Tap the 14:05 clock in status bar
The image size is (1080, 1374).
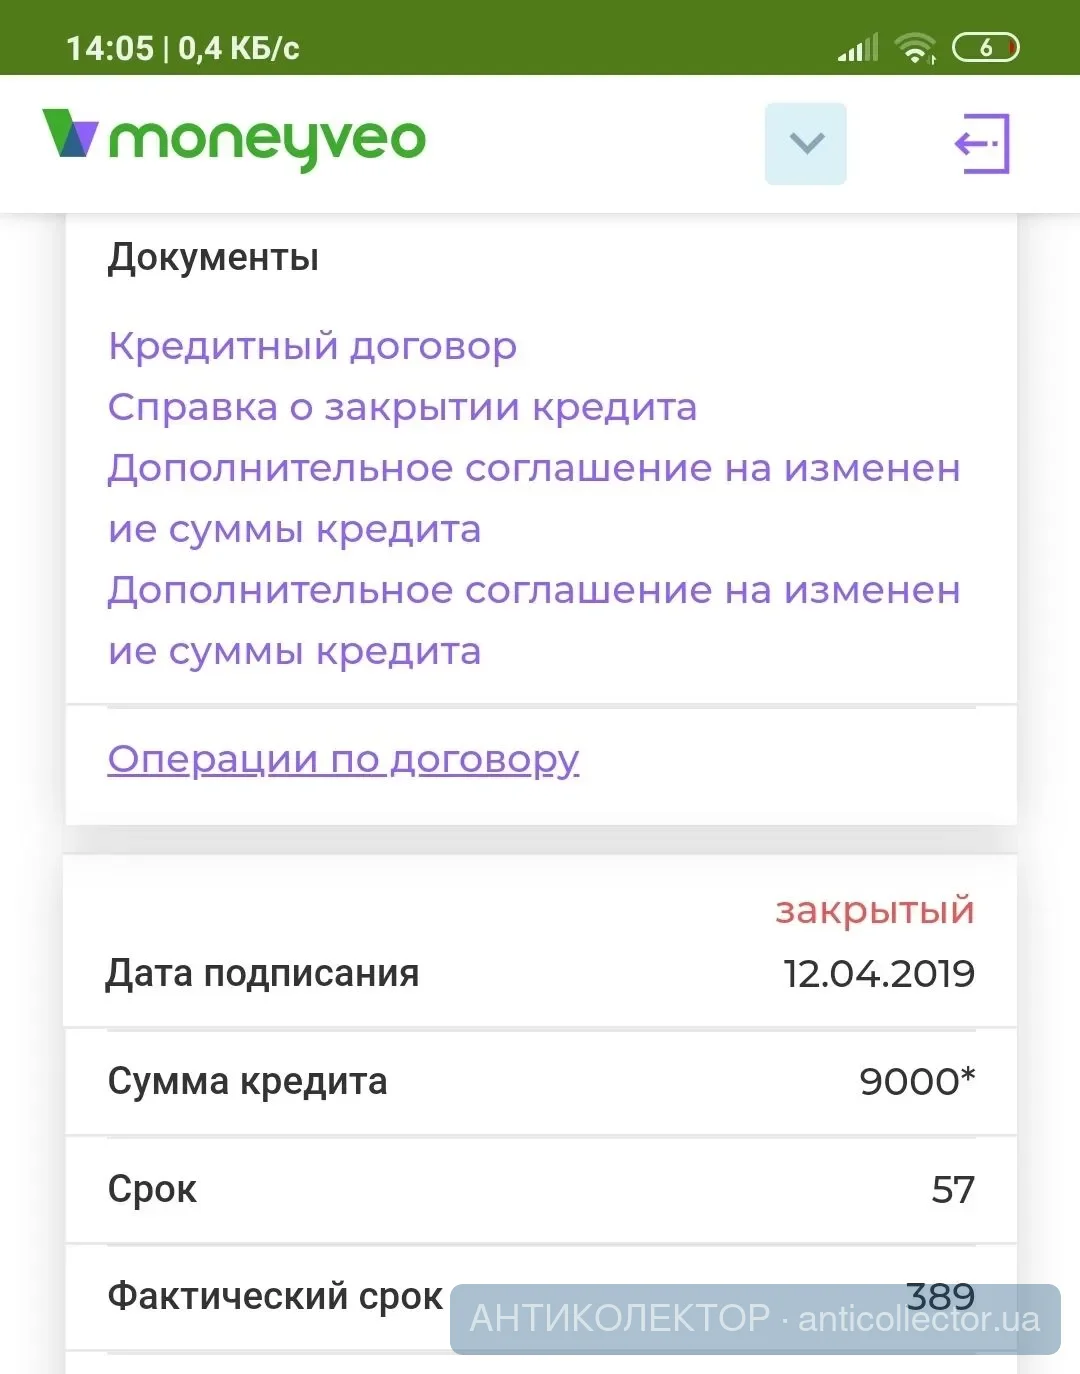110,48
